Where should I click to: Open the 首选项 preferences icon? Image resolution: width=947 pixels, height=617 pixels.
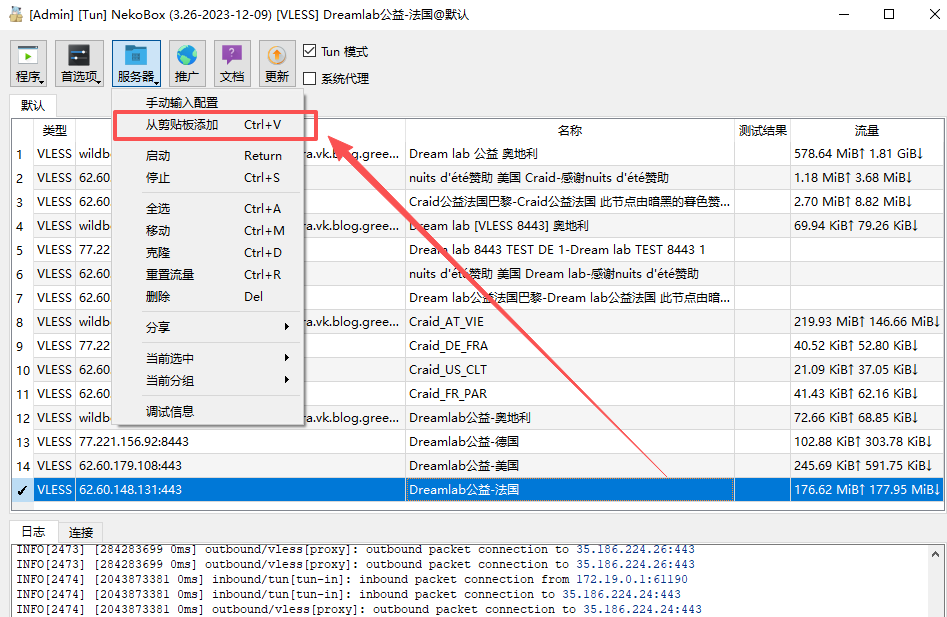(78, 62)
